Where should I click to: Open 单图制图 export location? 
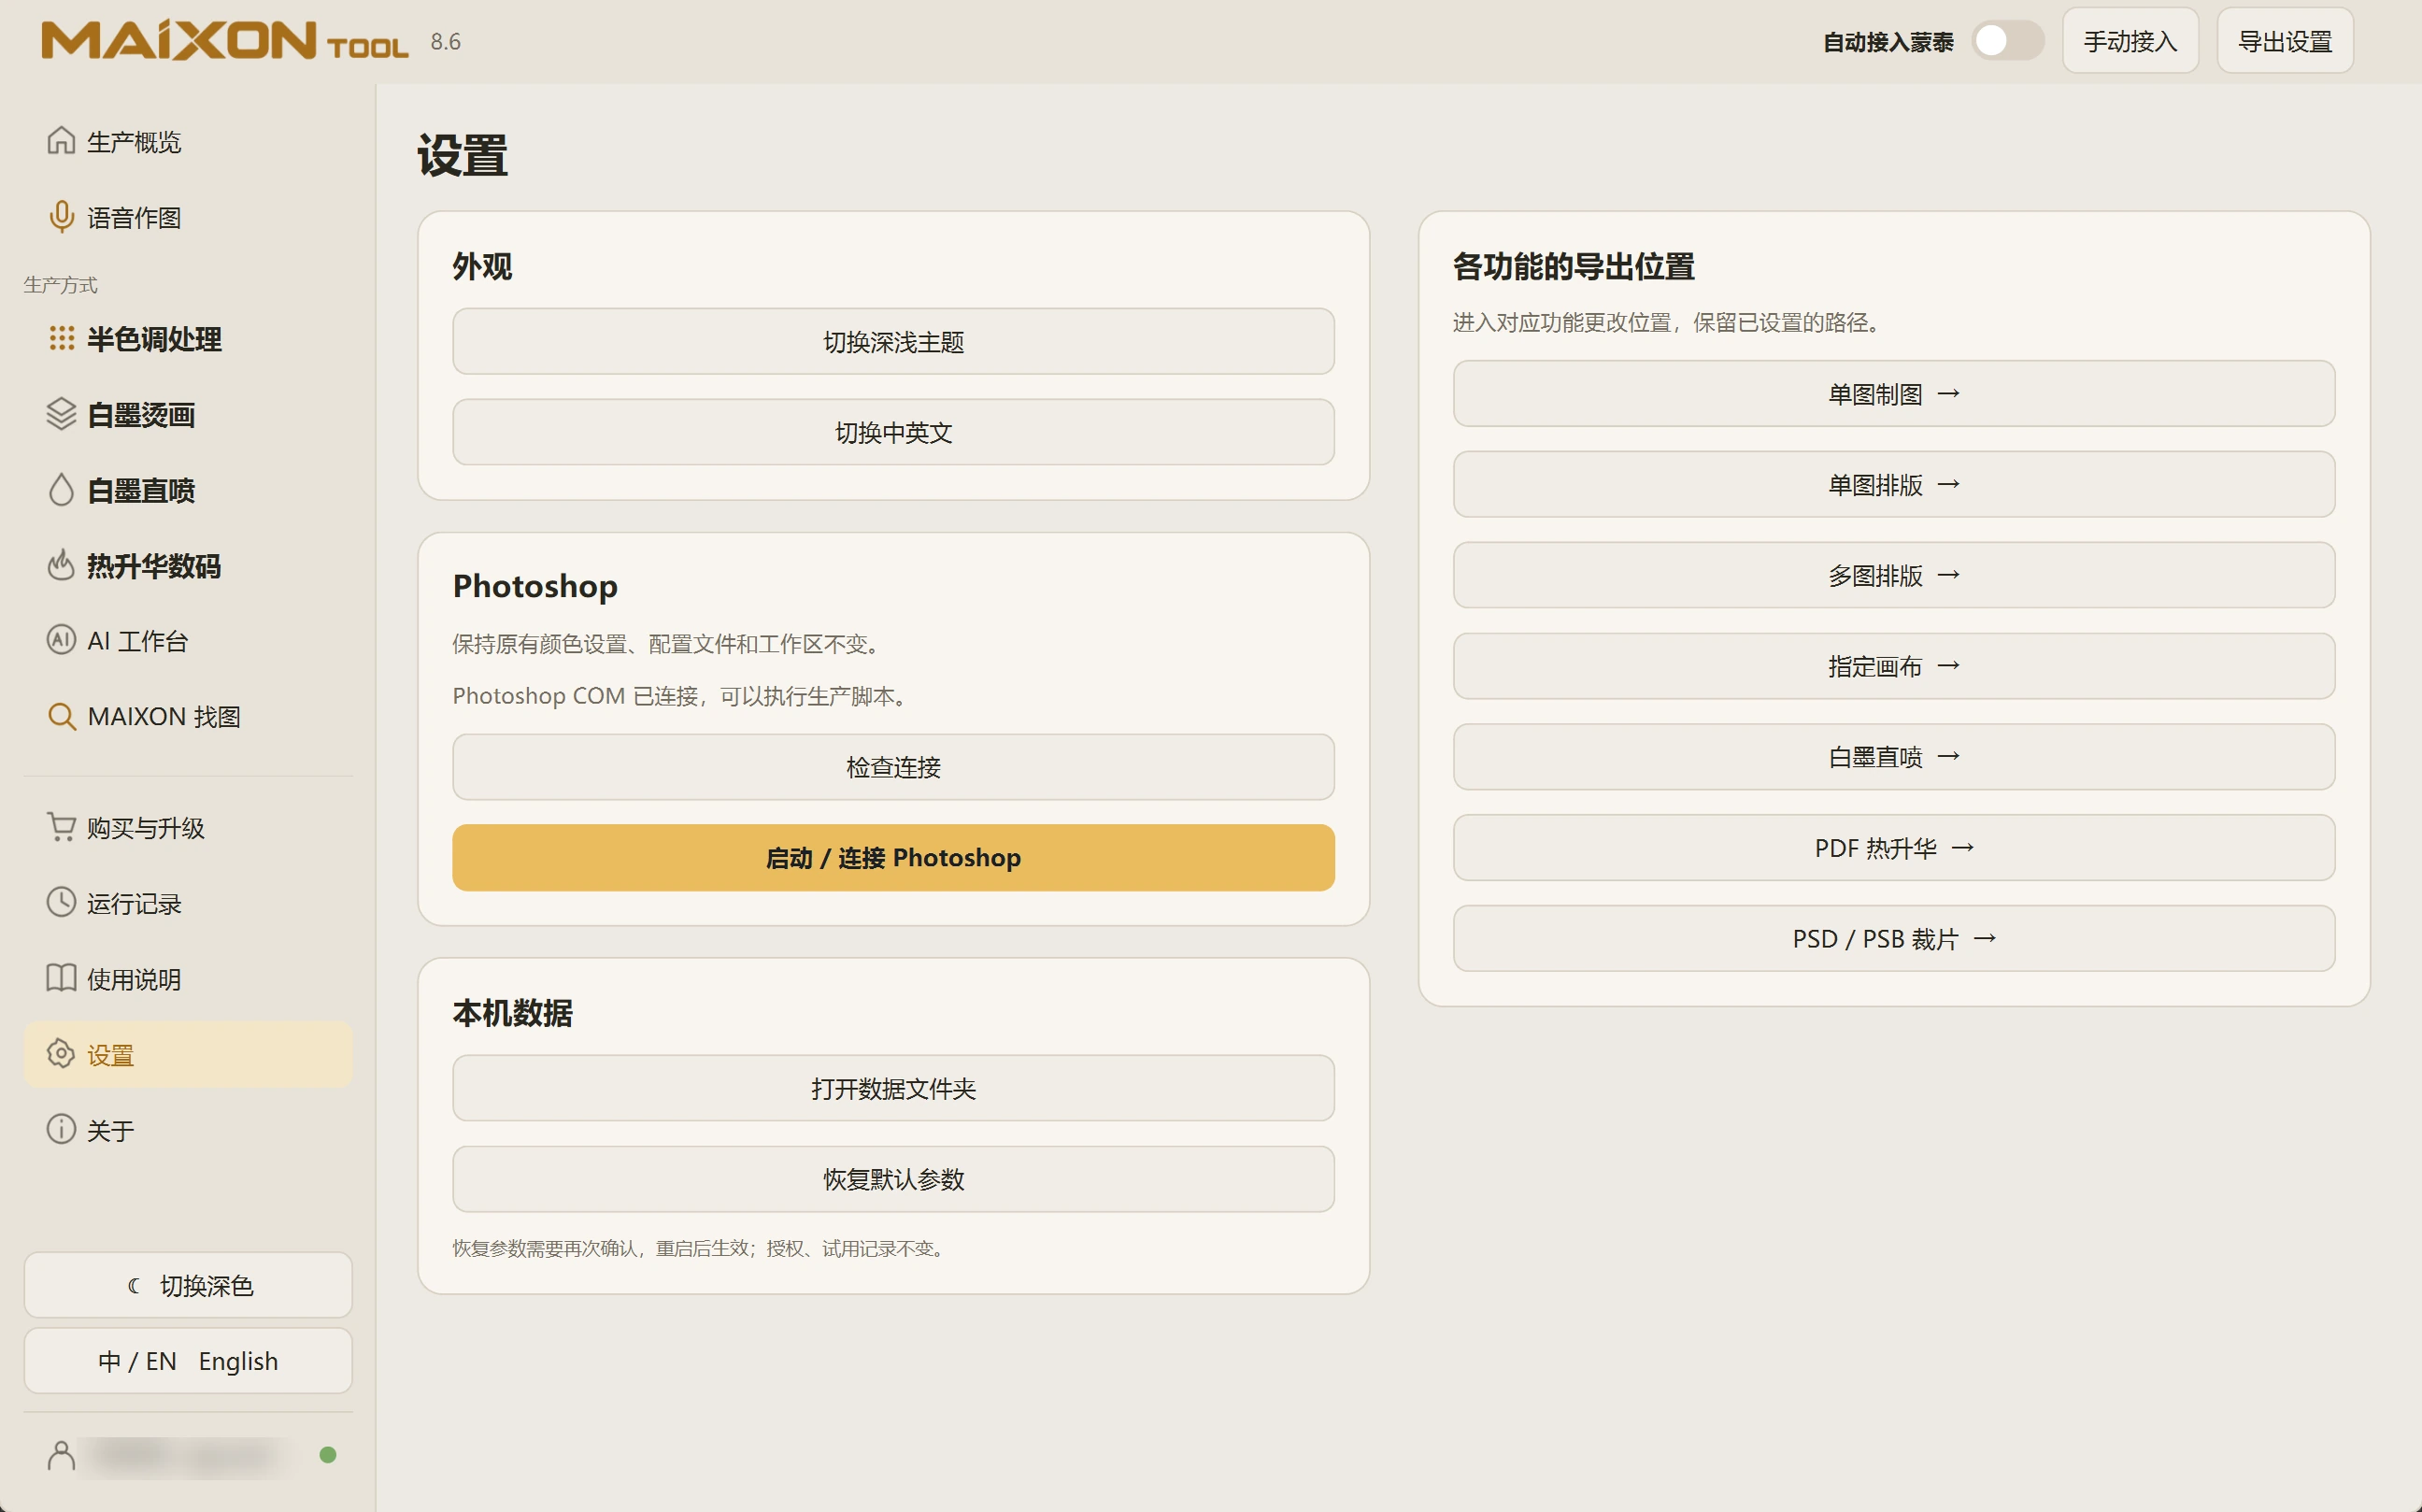[1894, 394]
